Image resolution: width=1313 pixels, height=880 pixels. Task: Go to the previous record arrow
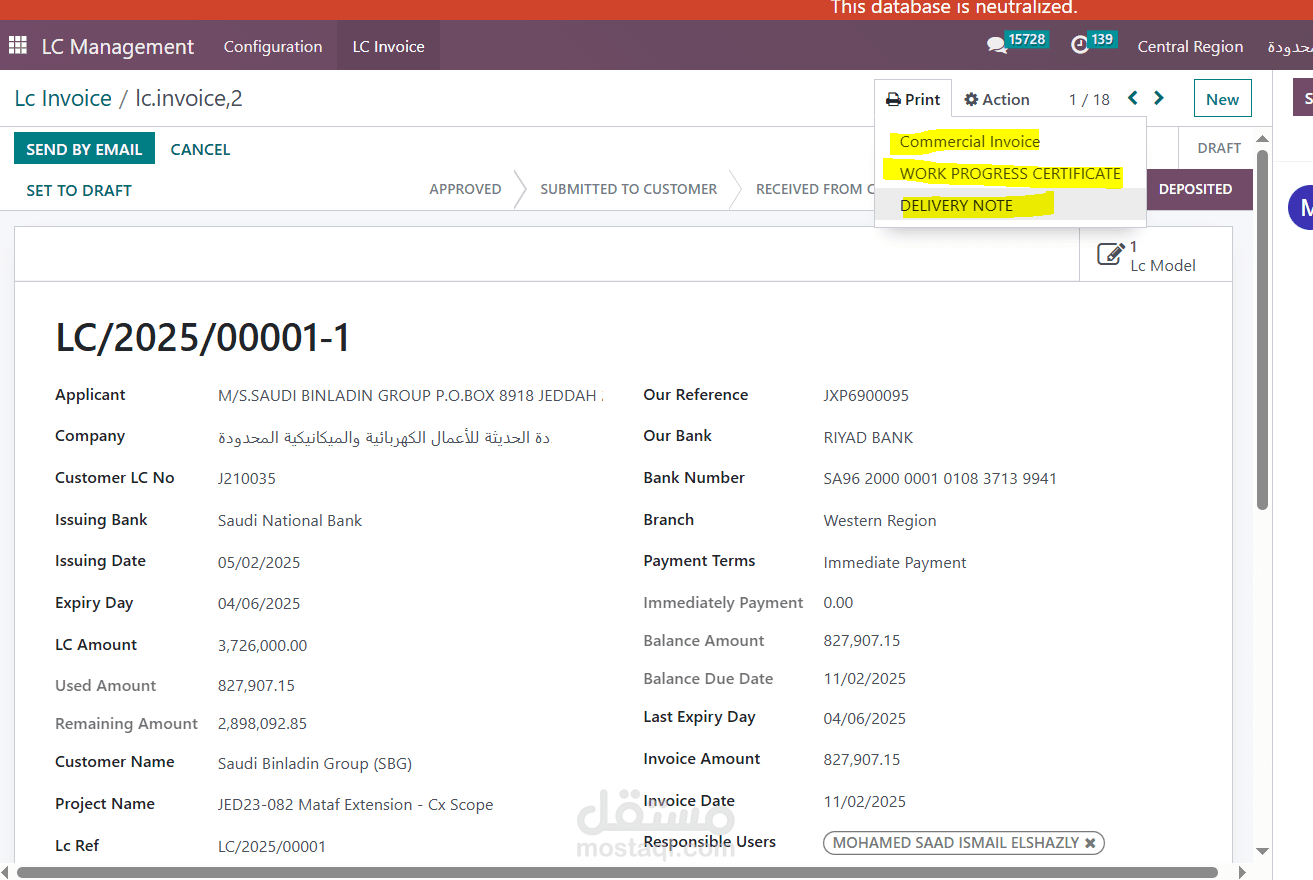(x=1133, y=98)
